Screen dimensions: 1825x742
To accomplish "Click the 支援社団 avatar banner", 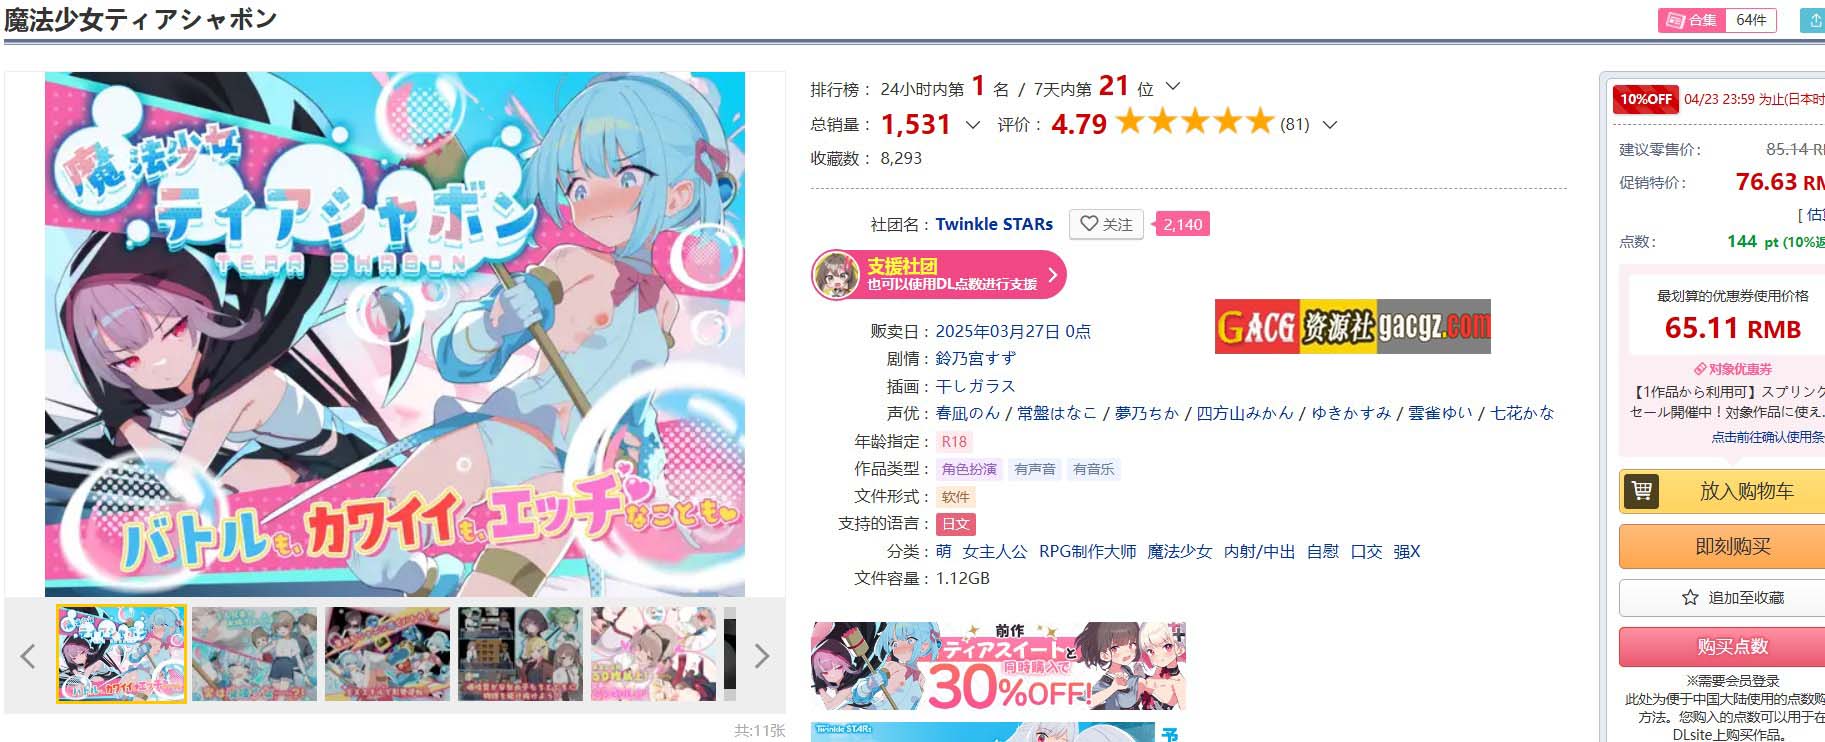I will click(x=938, y=274).
